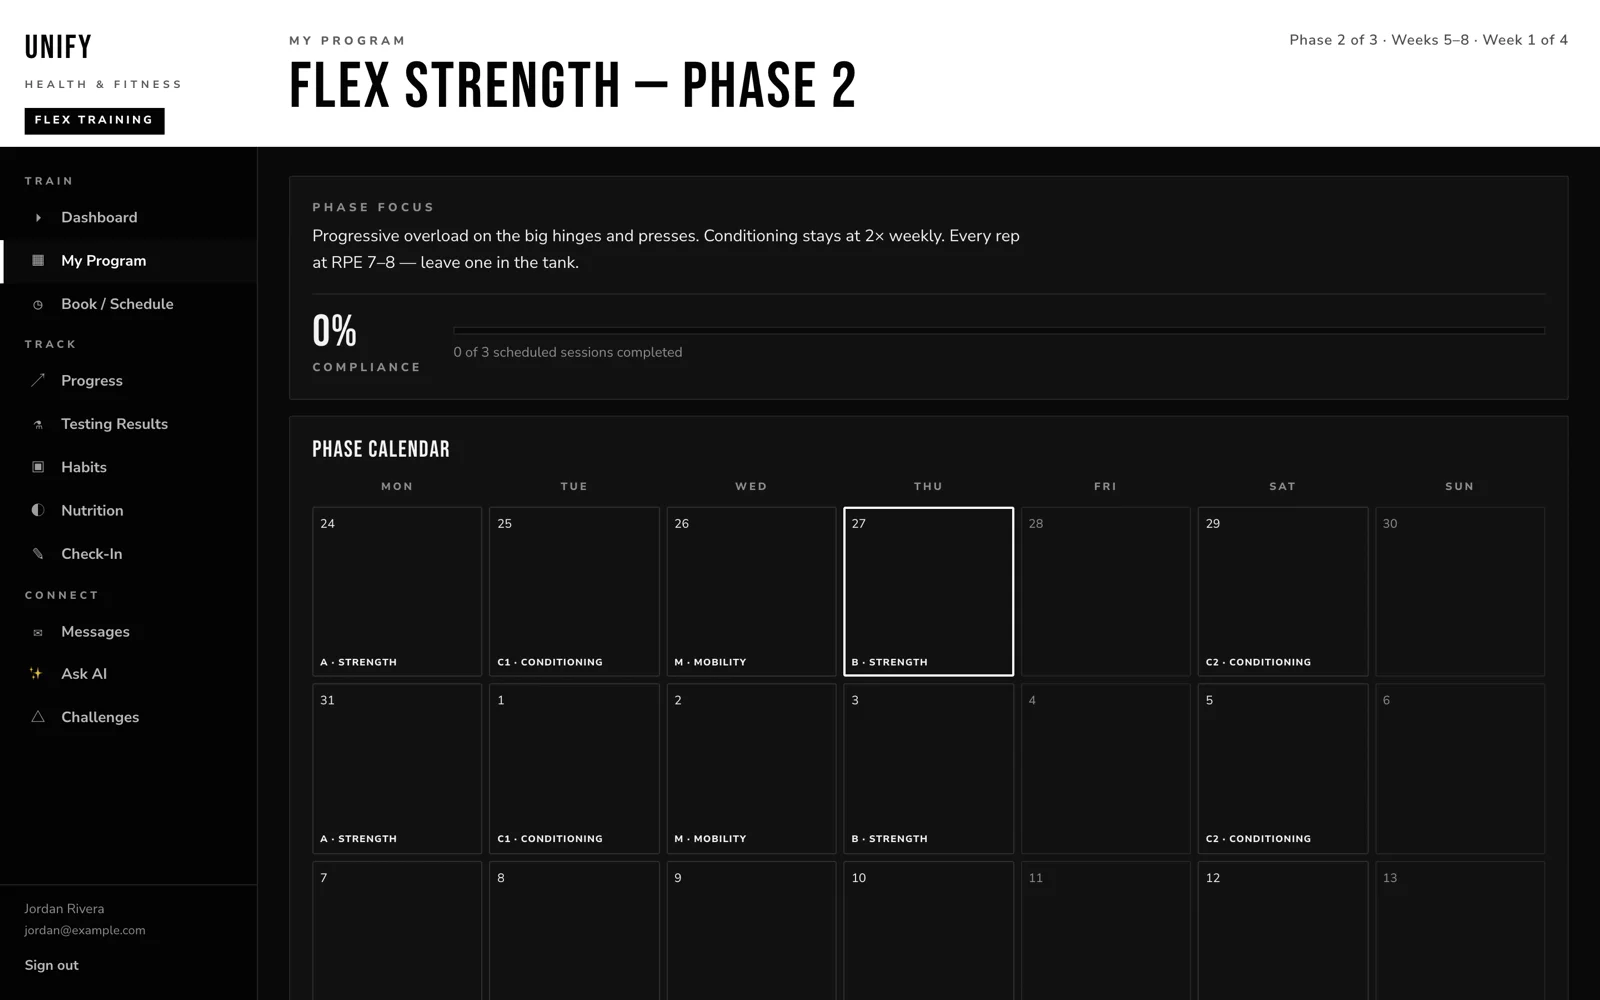The image size is (1600, 1000).
Task: Select Thursday 27 B Strength session
Action: pos(928,592)
